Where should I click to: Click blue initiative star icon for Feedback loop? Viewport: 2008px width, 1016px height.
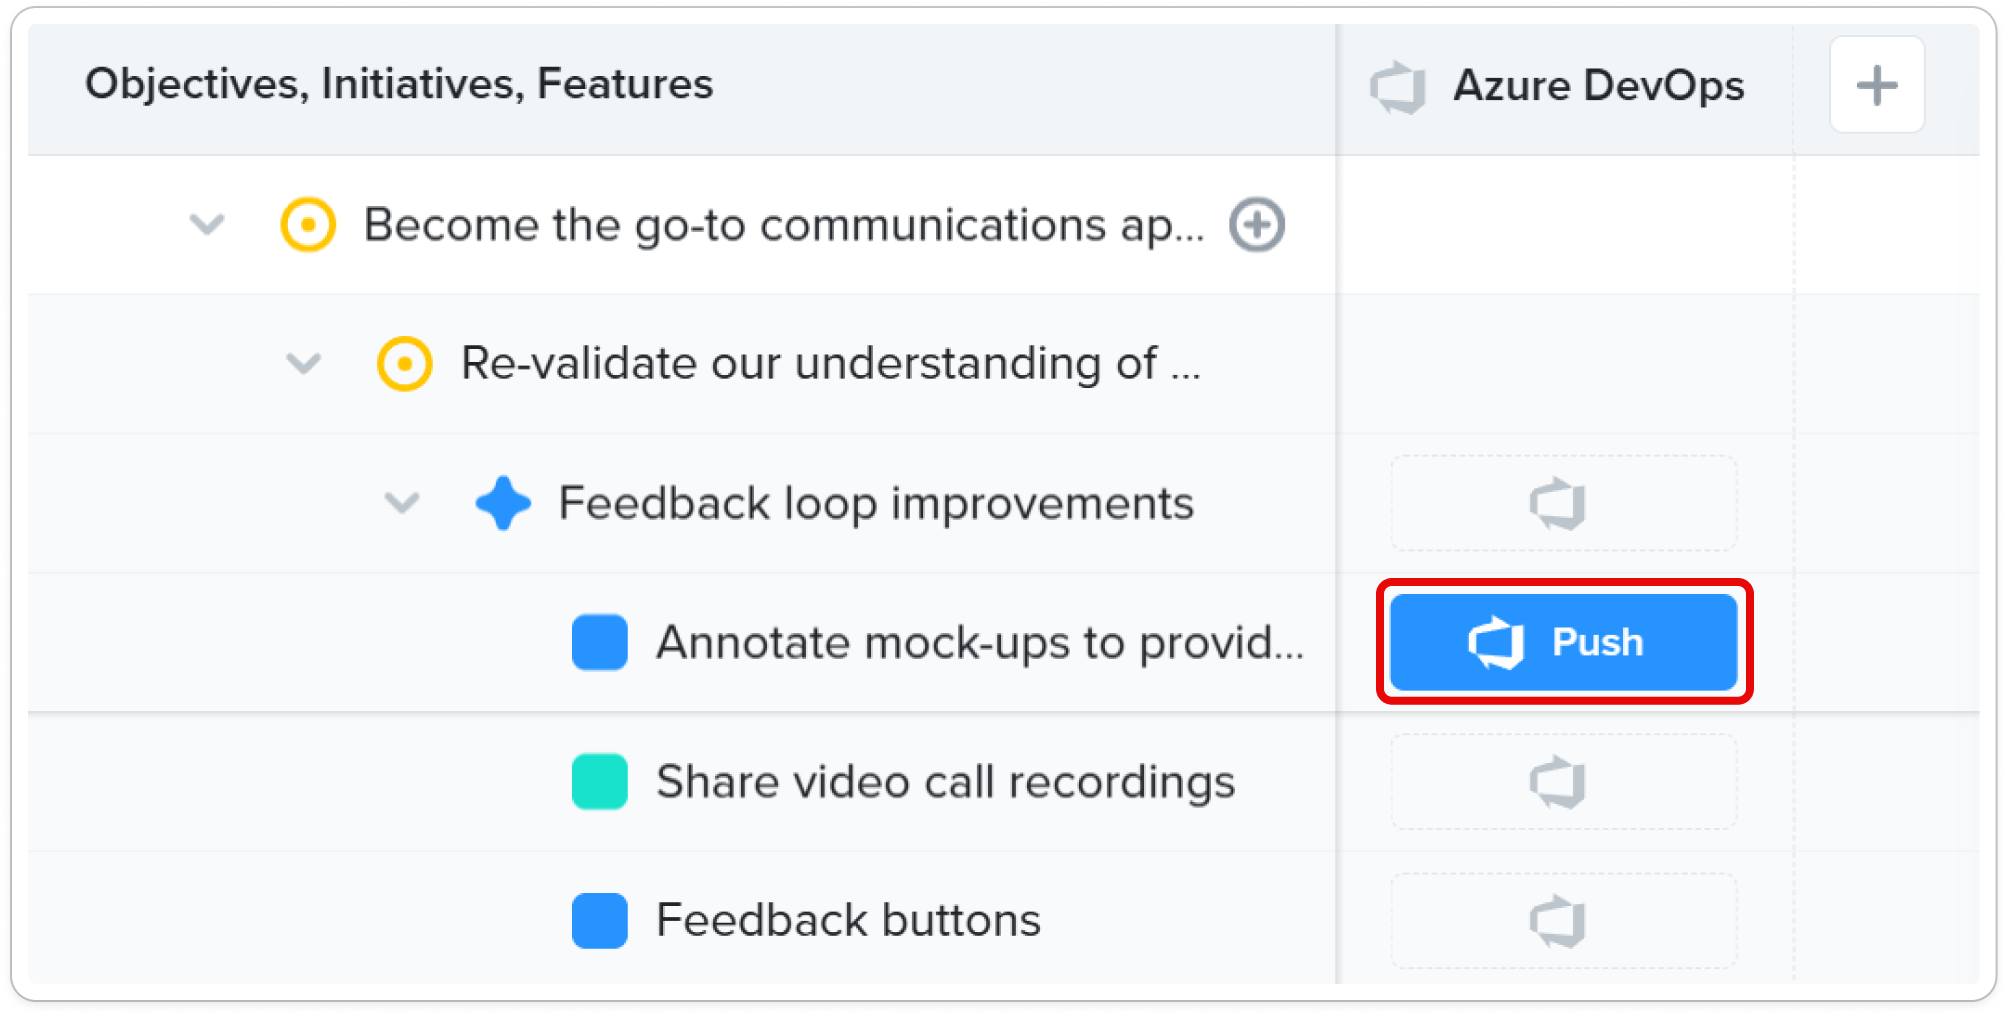(503, 503)
